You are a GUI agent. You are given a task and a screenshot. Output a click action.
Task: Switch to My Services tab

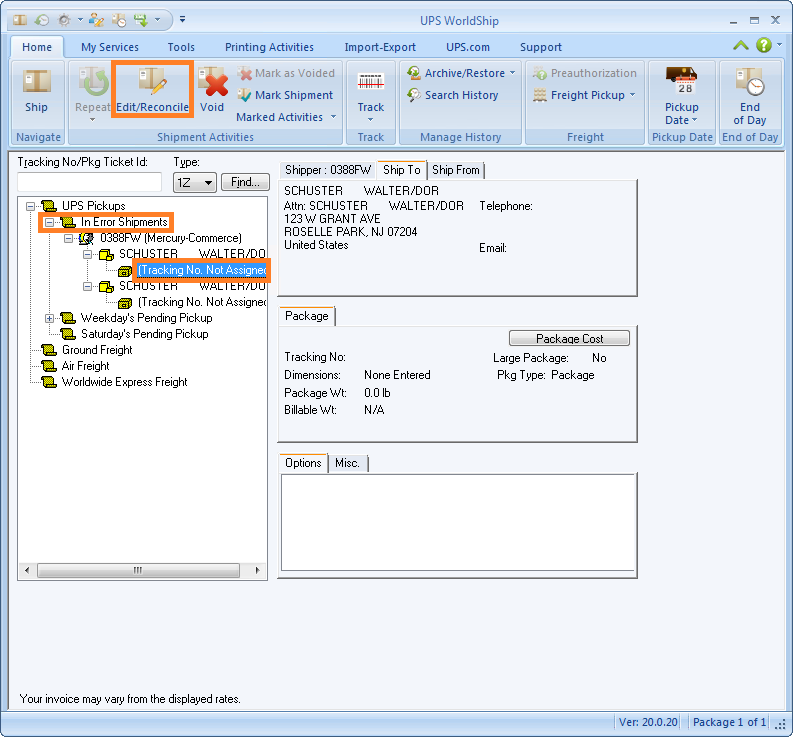click(110, 47)
